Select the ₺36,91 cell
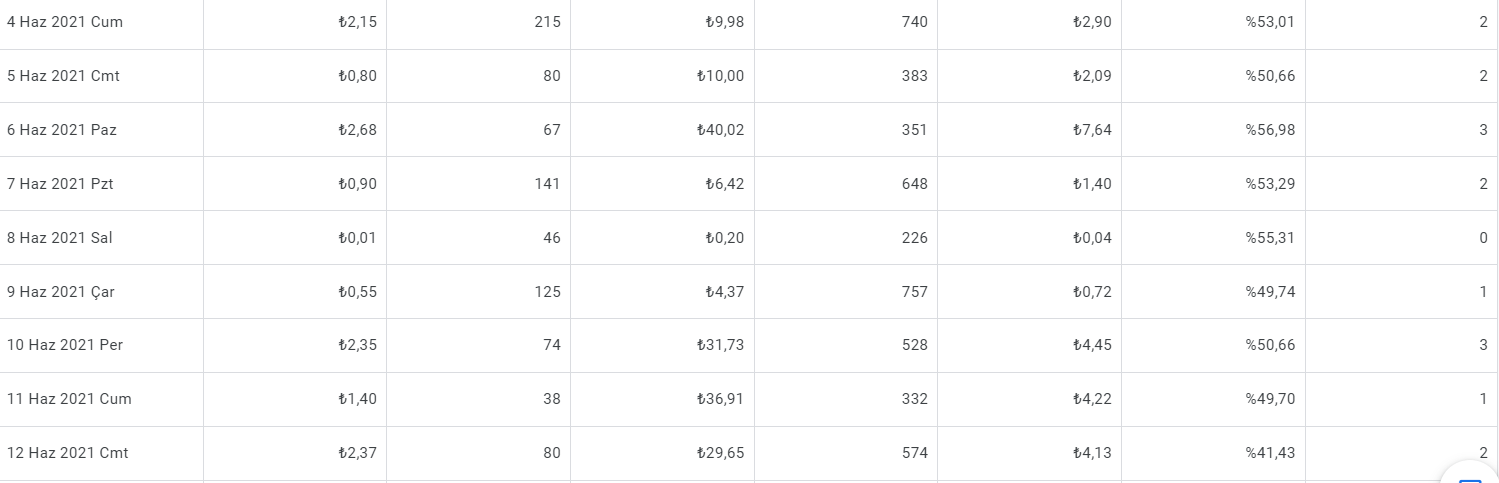The image size is (1499, 483). click(x=662, y=399)
